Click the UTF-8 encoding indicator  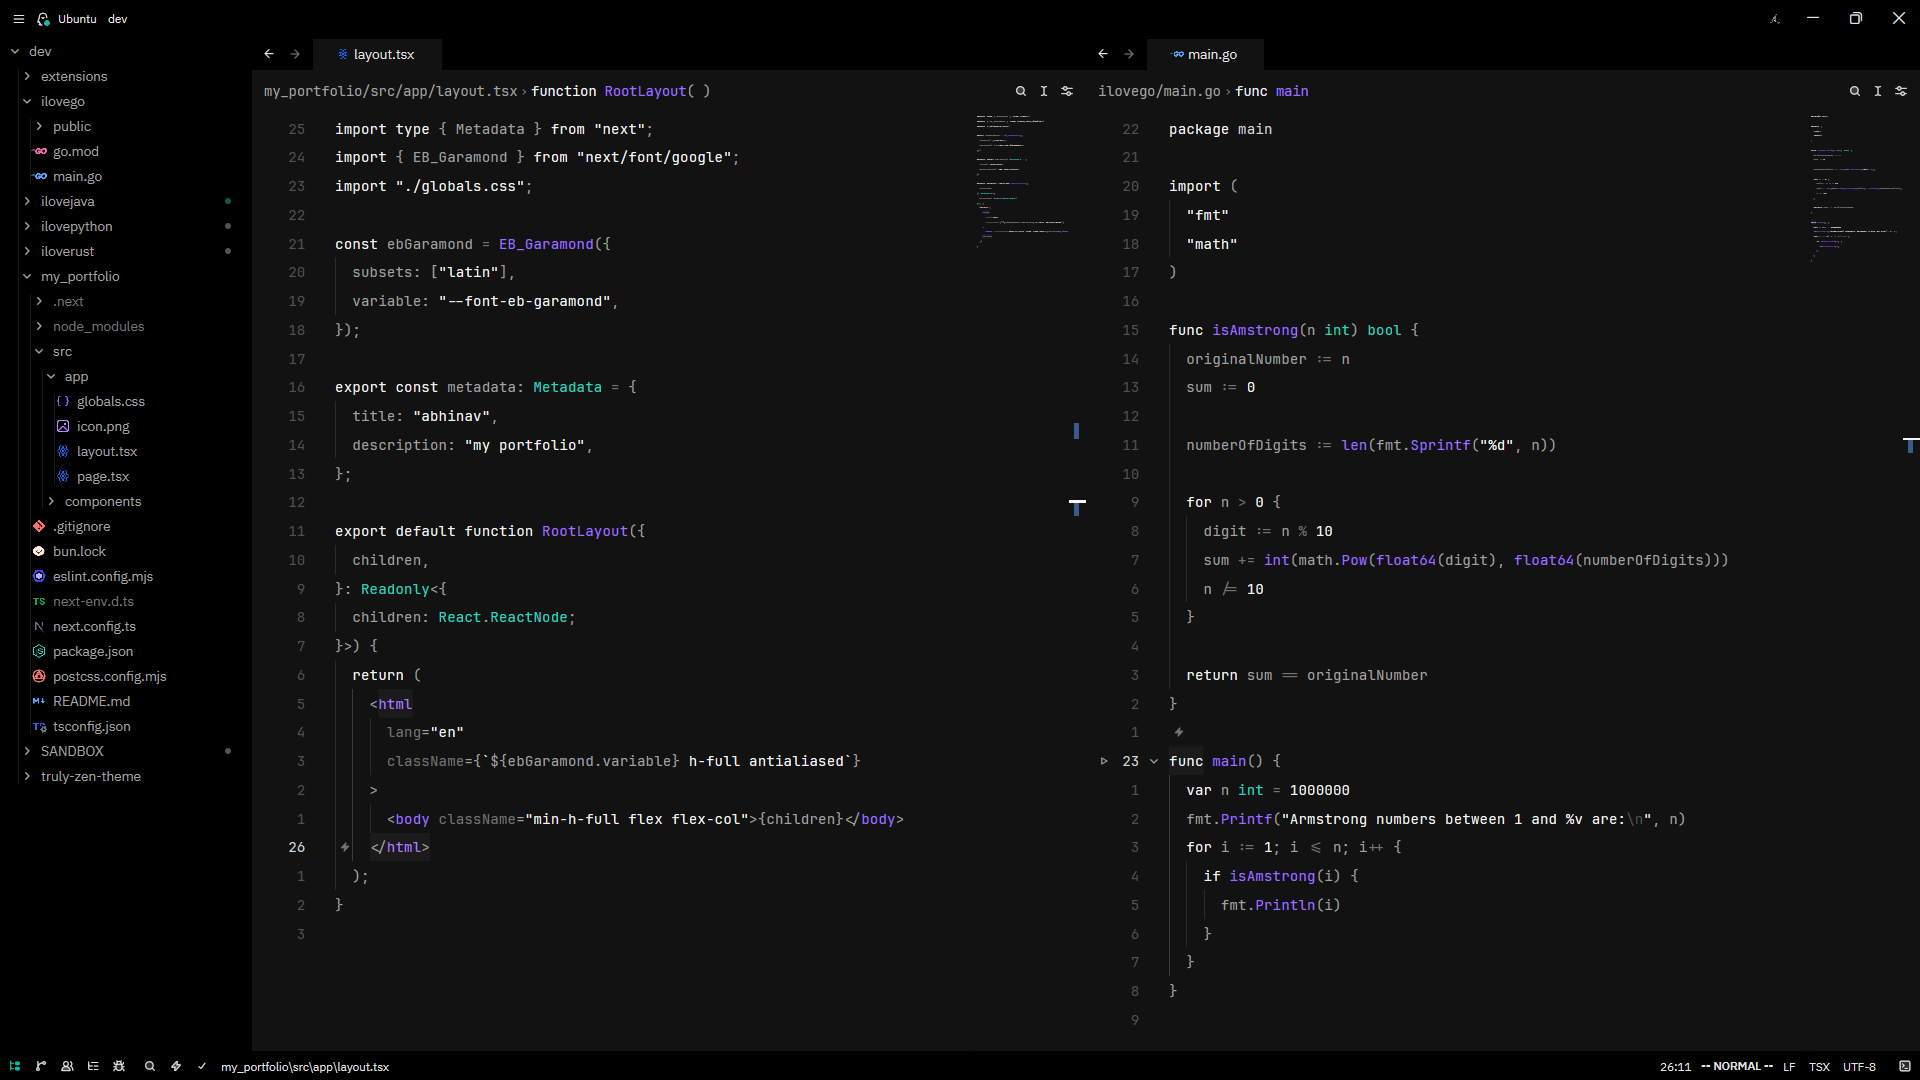pos(1859,1067)
